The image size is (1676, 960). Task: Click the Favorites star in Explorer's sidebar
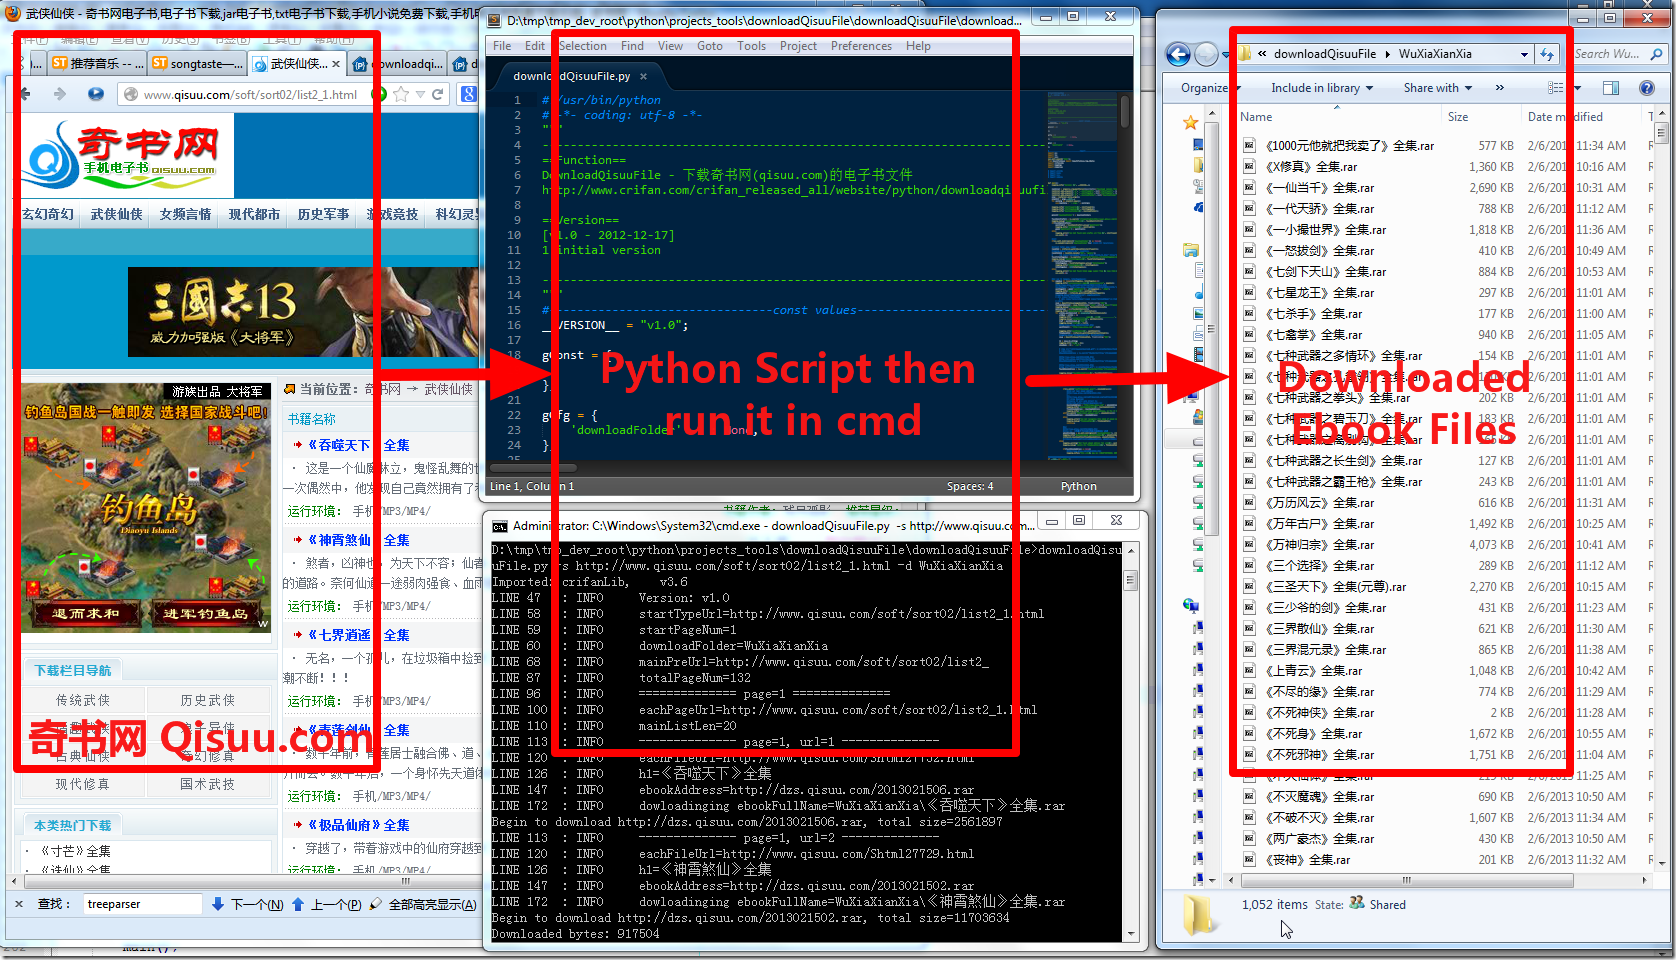[x=1190, y=122]
